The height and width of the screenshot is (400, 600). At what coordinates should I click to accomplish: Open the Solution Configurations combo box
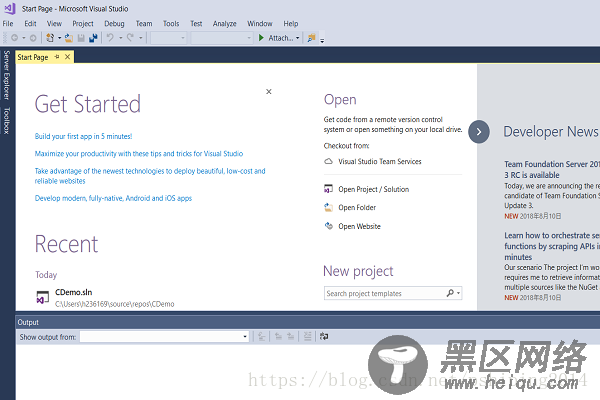[x=168, y=38]
